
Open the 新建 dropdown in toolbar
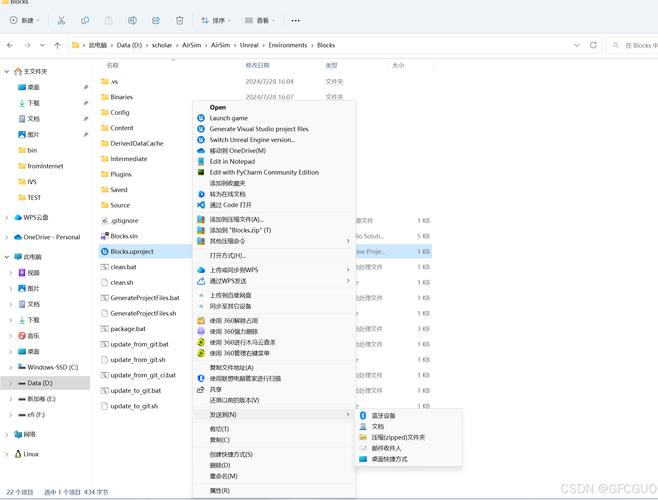click(x=25, y=20)
